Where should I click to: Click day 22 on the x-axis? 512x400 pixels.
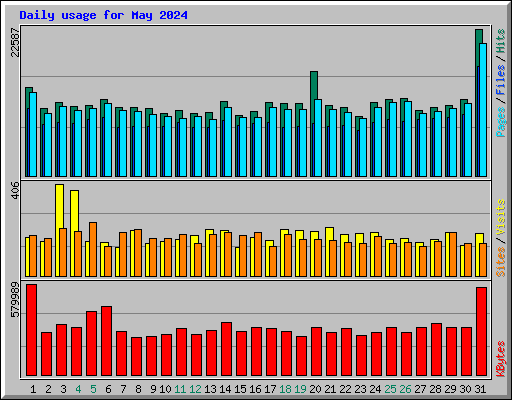click(x=345, y=389)
